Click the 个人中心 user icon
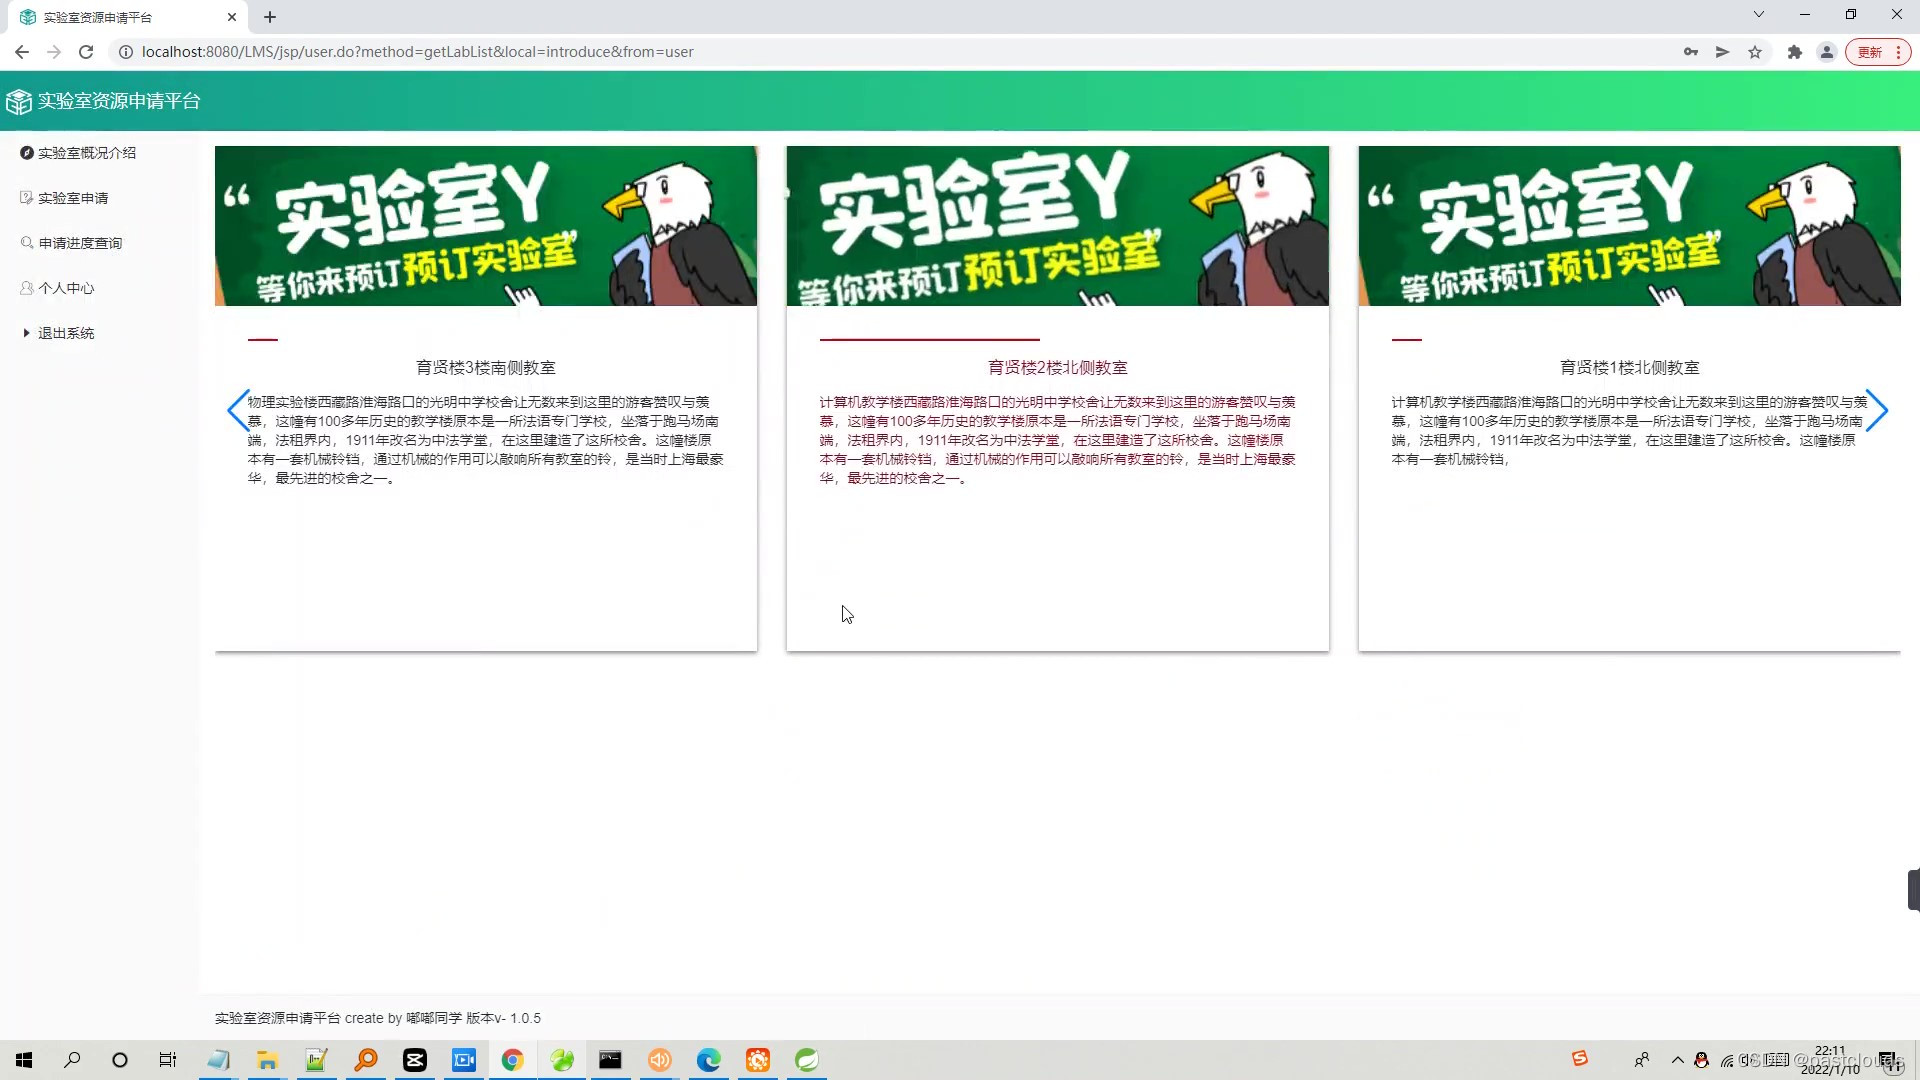The width and height of the screenshot is (1920, 1080). coord(27,288)
